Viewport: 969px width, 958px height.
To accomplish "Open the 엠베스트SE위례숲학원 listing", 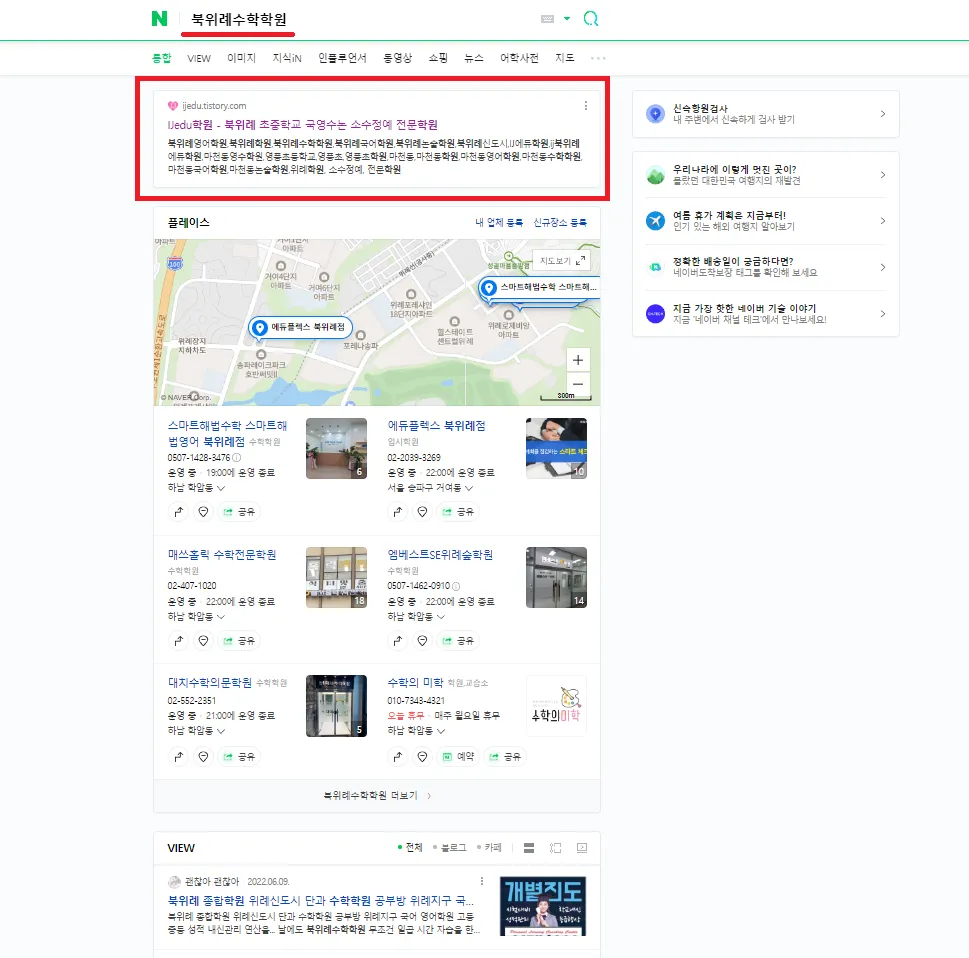I will pos(440,555).
